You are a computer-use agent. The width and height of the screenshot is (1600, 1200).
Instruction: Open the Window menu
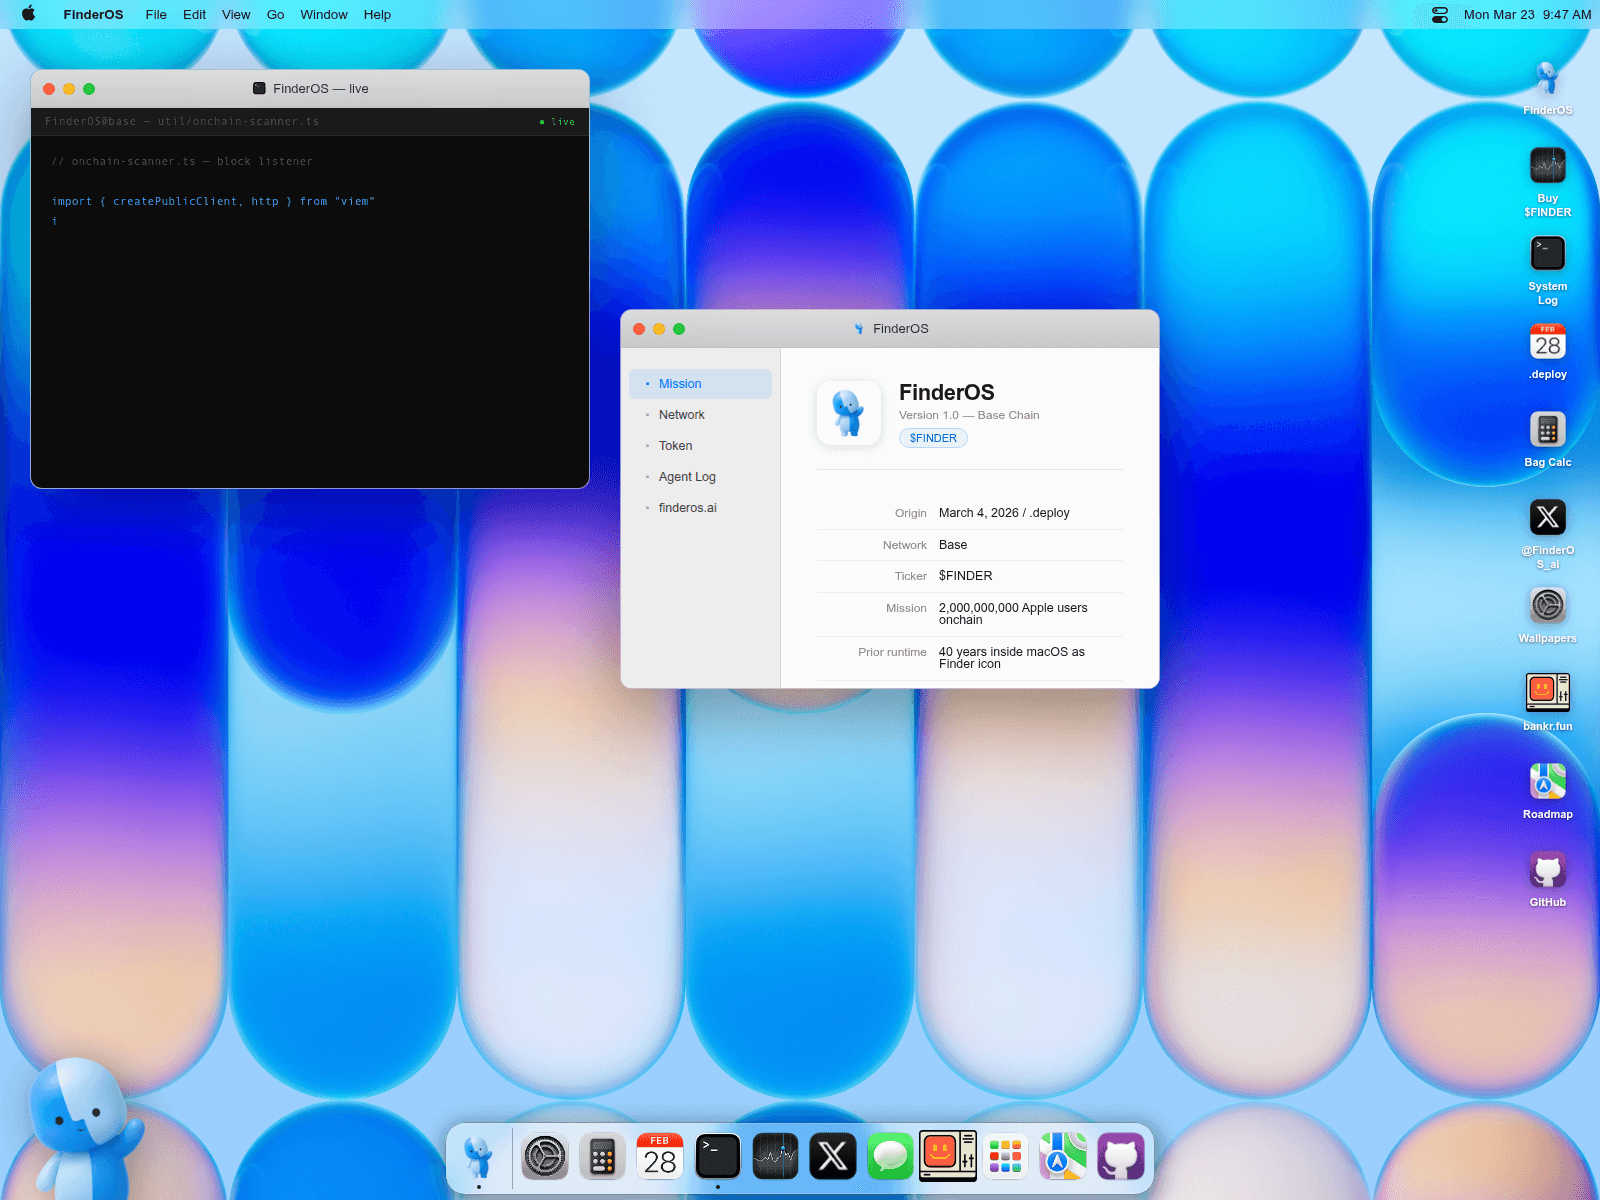[324, 14]
